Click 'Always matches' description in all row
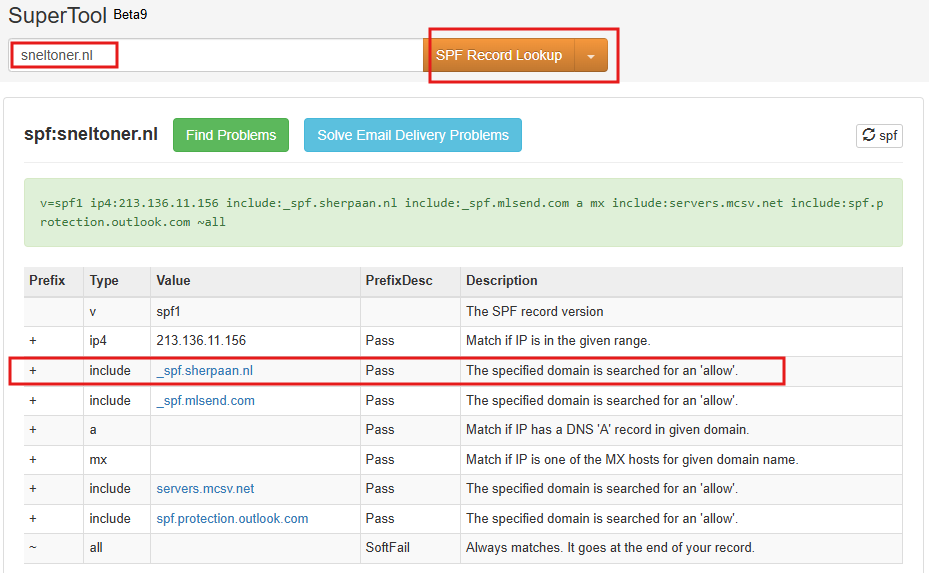 [610, 548]
